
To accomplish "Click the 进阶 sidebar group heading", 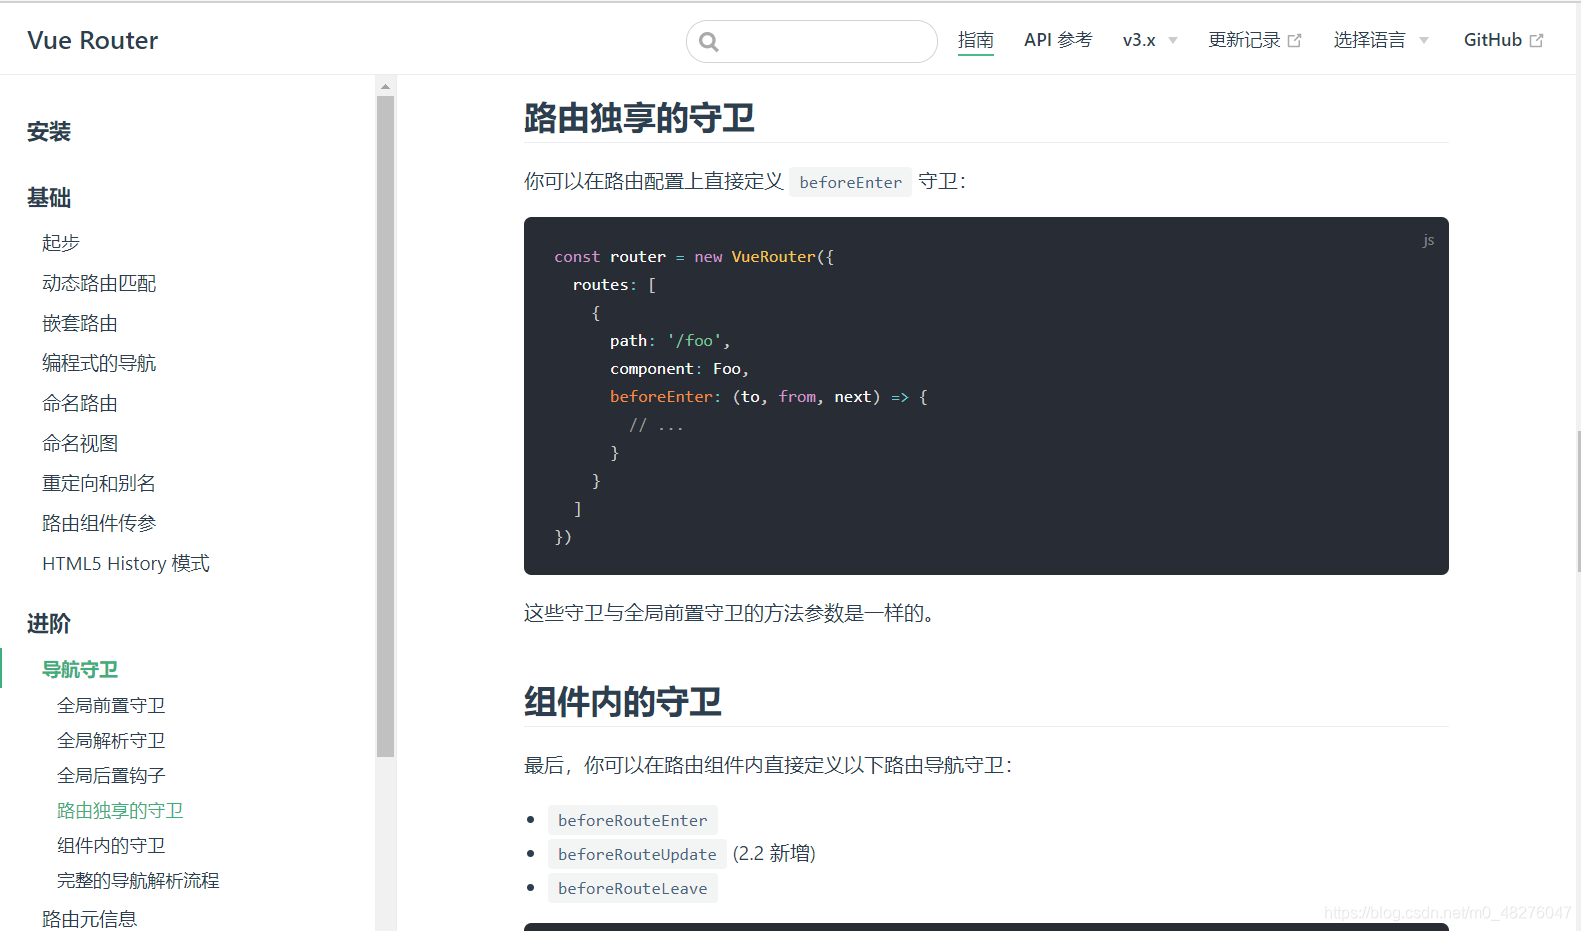I will tap(49, 624).
